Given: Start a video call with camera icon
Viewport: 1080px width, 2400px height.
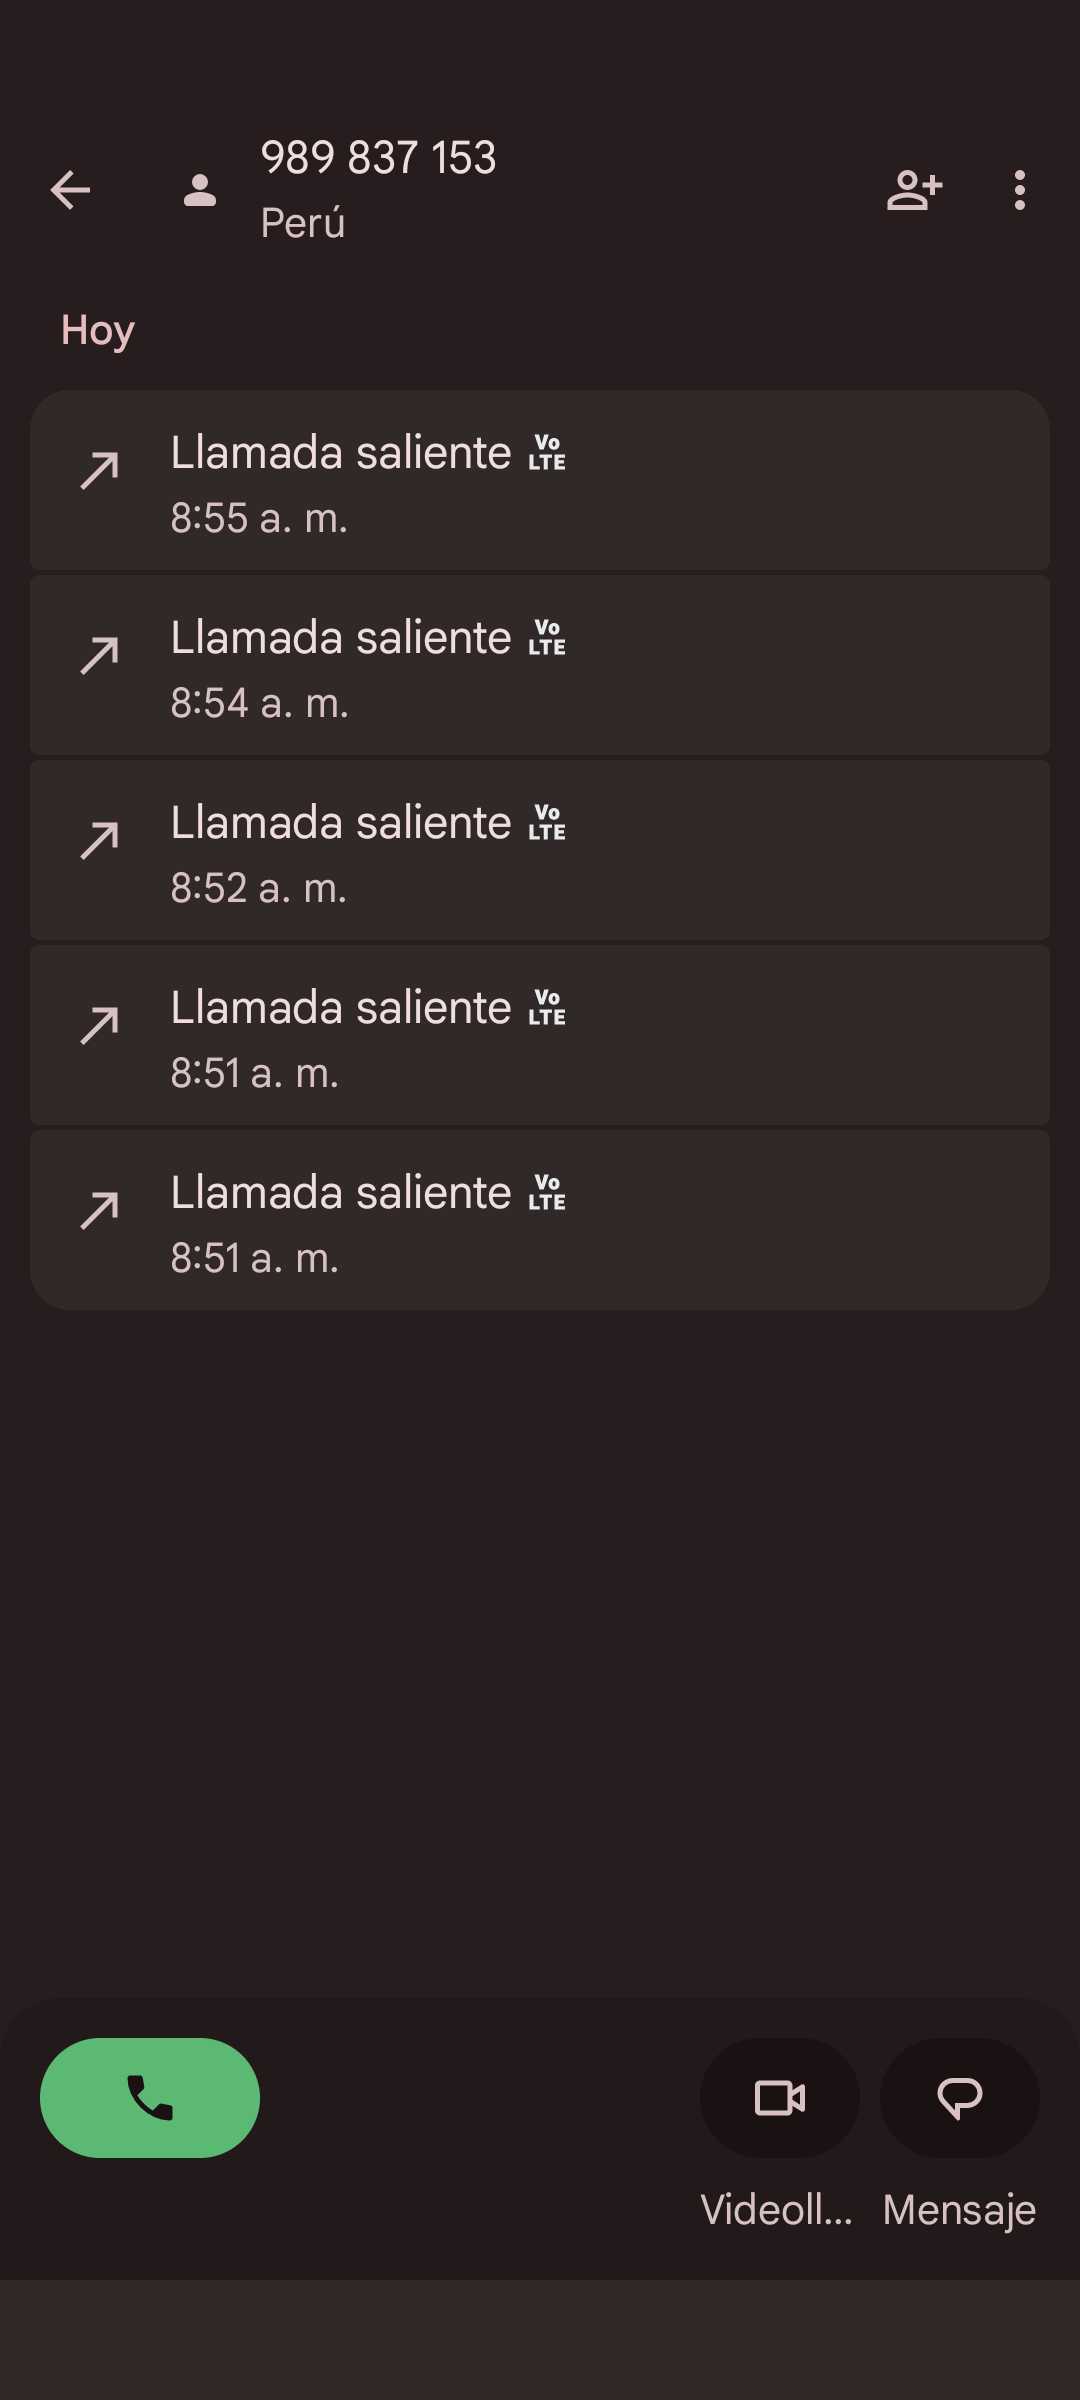Looking at the screenshot, I should click(x=779, y=2097).
